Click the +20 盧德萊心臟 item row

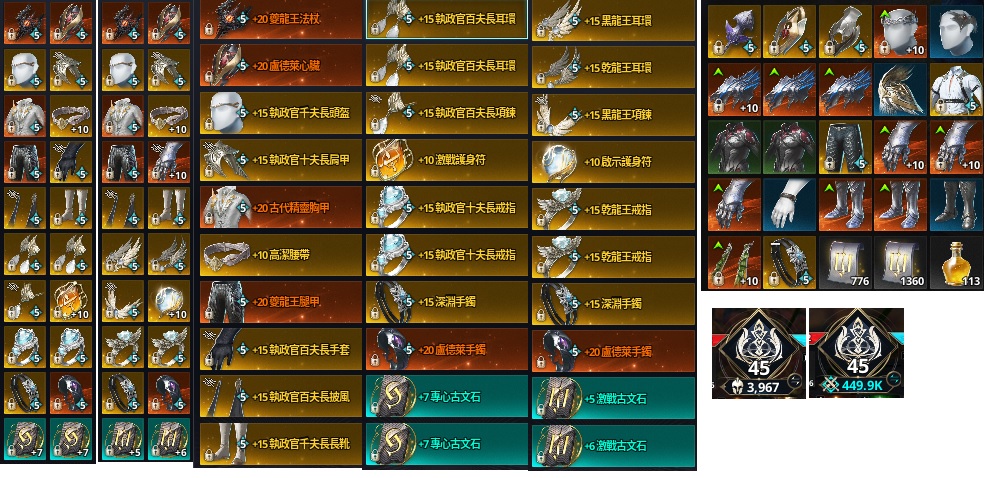[x=280, y=65]
